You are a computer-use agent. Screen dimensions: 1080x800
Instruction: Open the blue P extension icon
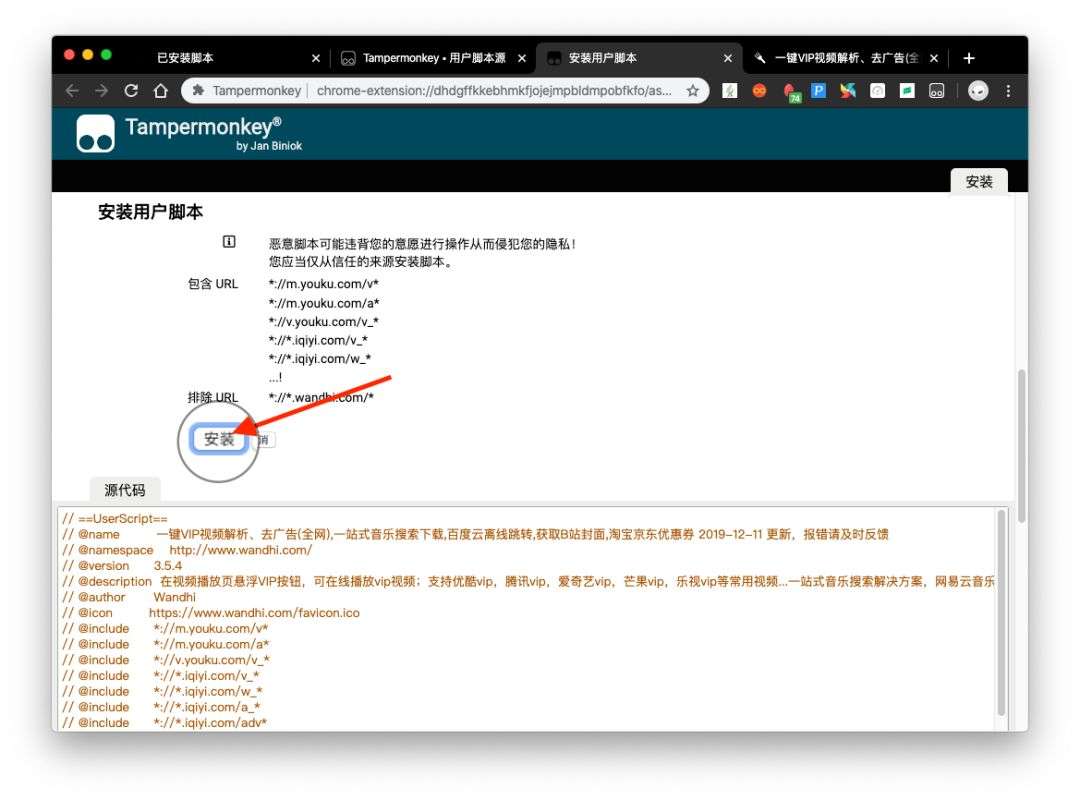818,90
